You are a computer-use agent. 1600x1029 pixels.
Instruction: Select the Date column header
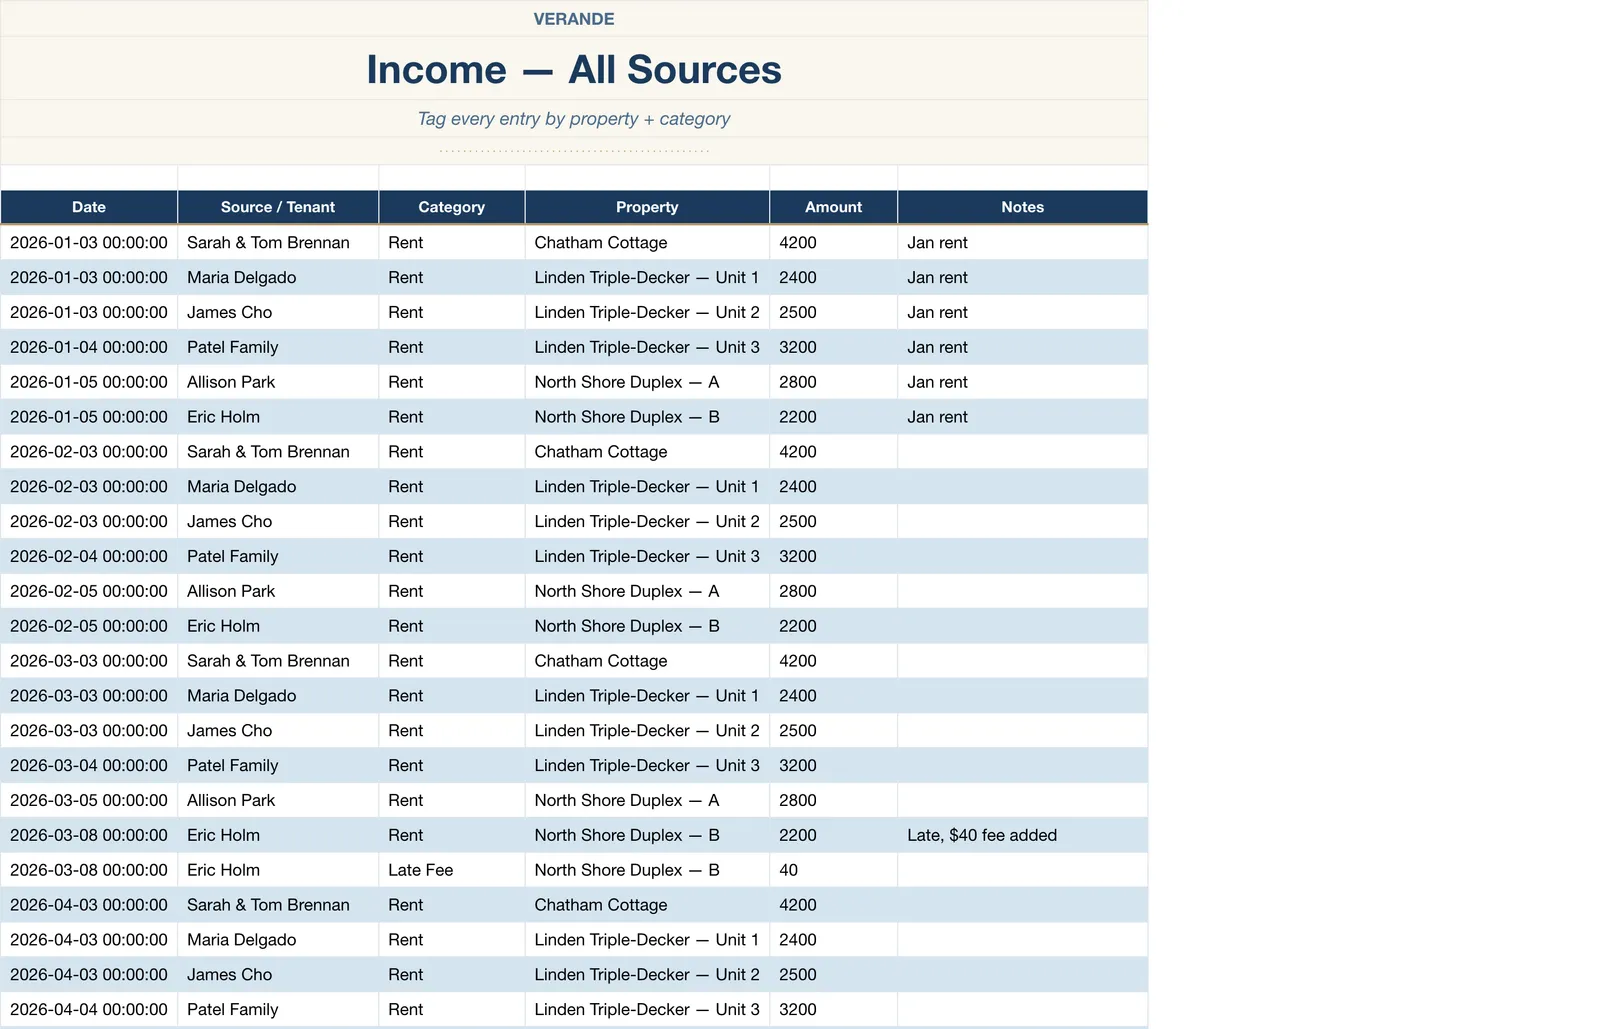pyautogui.click(x=89, y=207)
